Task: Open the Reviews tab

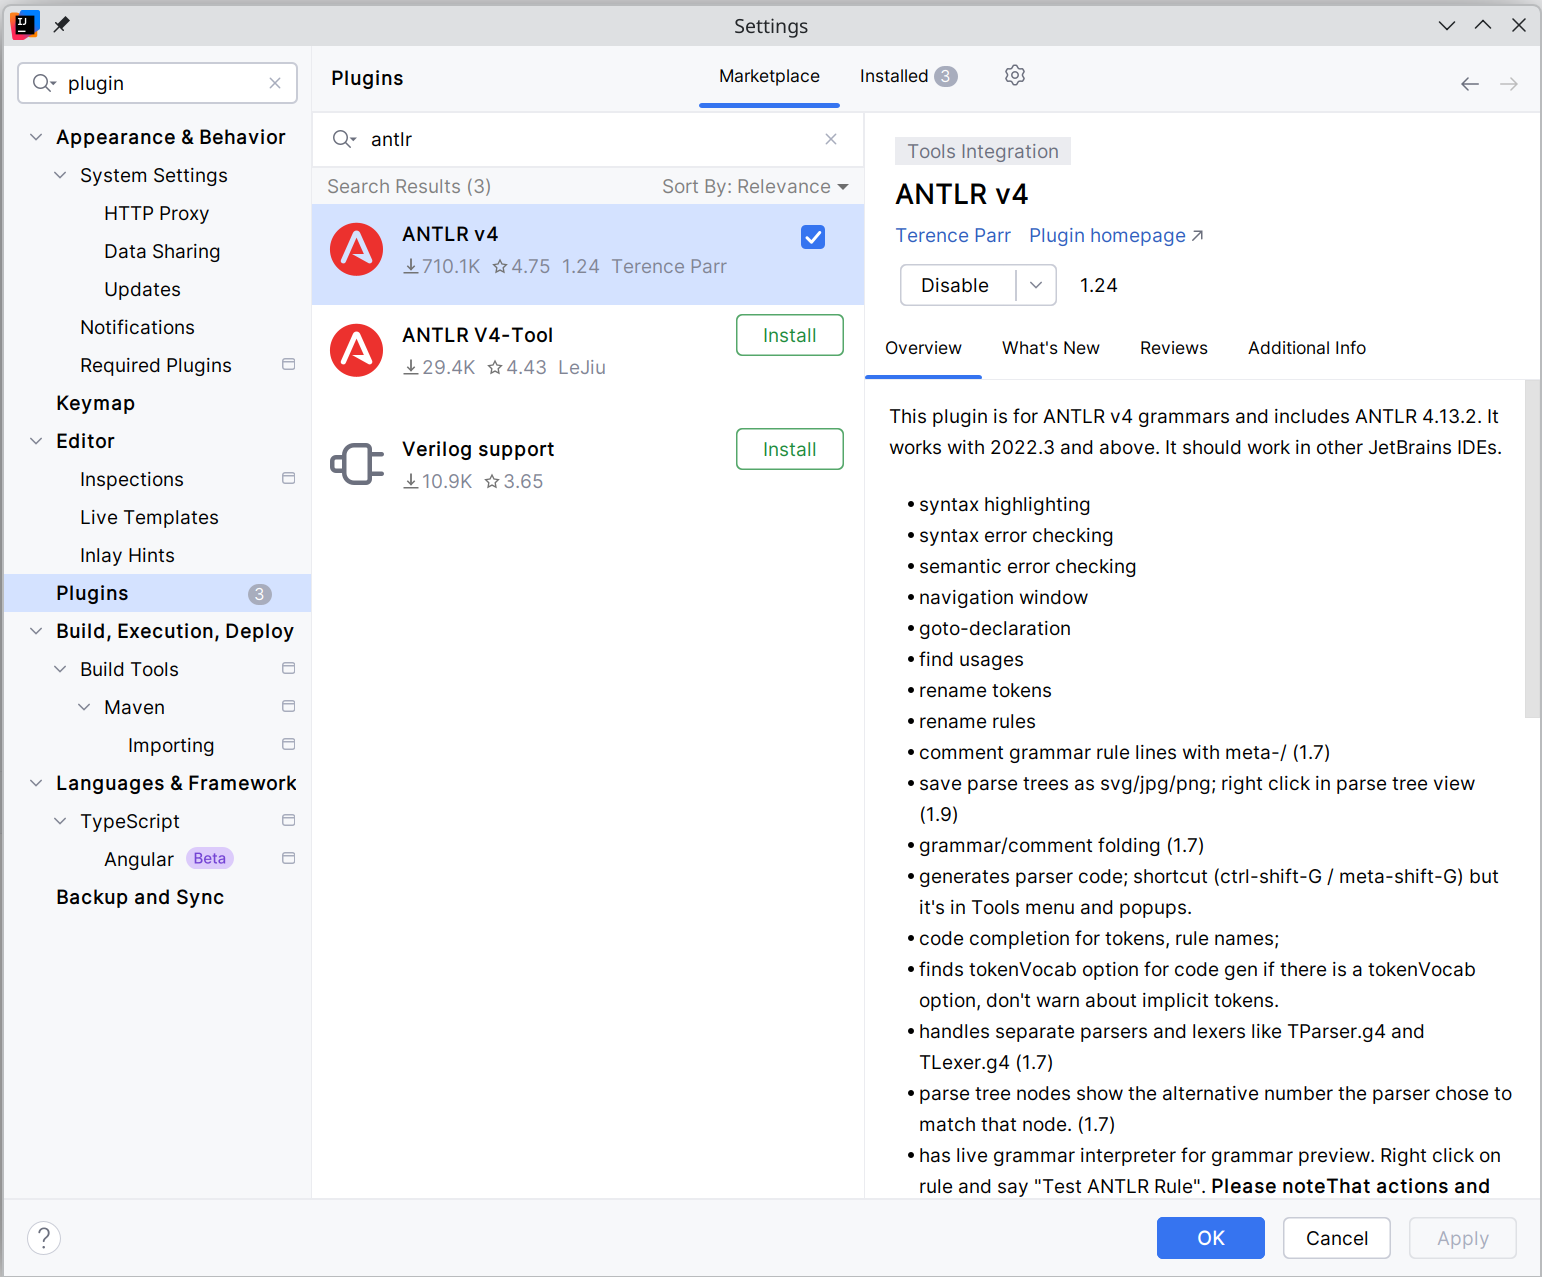Action: [1173, 348]
